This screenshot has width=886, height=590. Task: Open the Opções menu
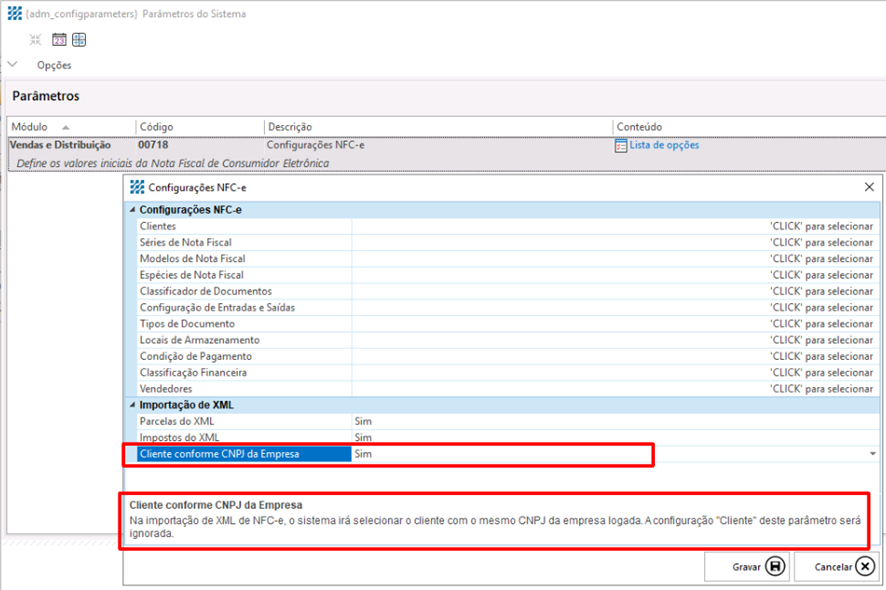click(54, 65)
